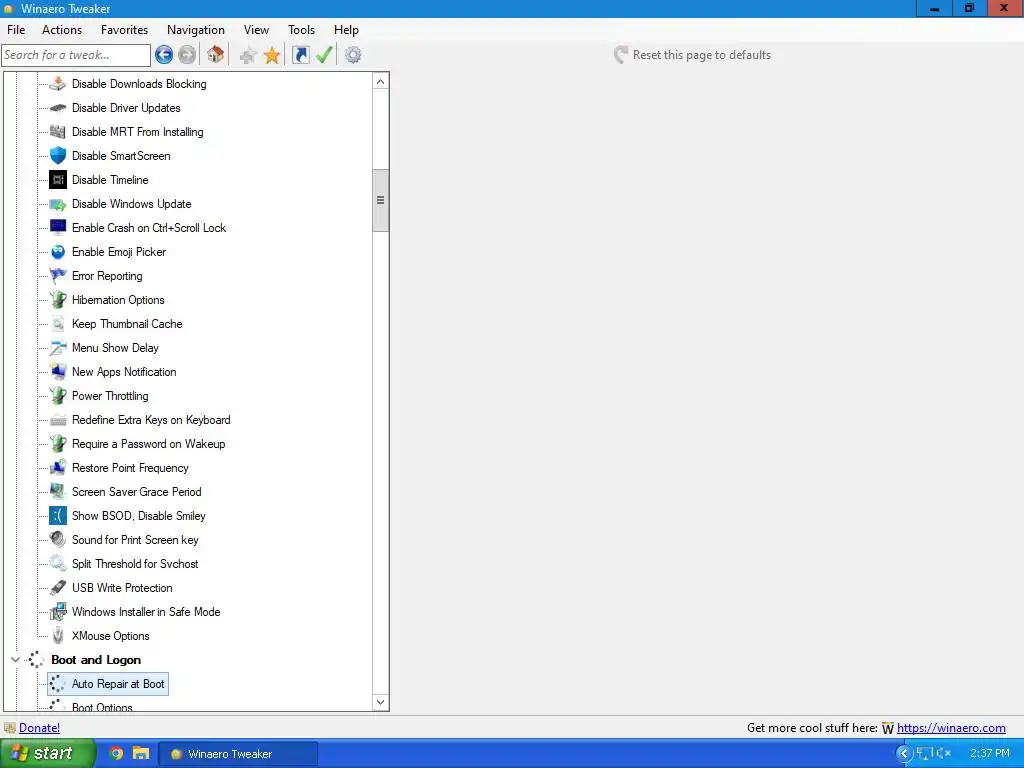Click Reset this page to defaults
The width and height of the screenshot is (1024, 768).
click(693, 55)
